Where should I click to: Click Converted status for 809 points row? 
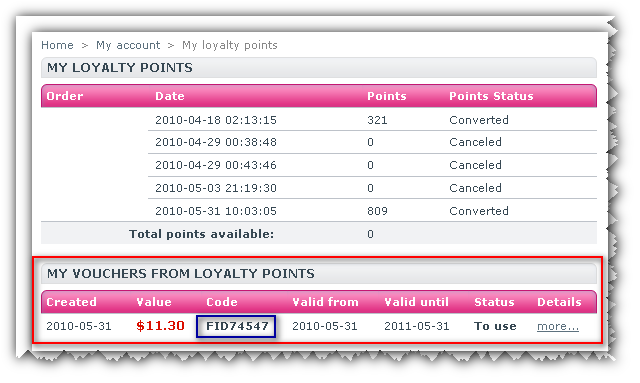click(479, 211)
